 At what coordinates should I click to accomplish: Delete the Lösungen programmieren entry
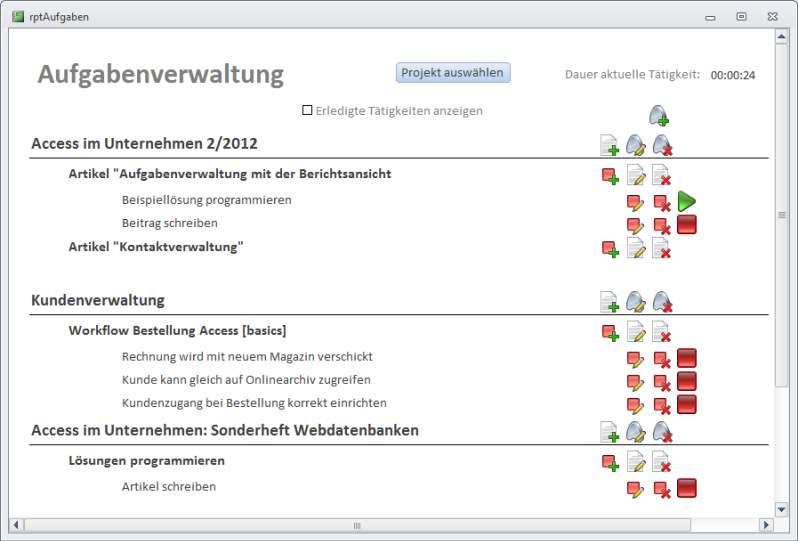click(661, 462)
